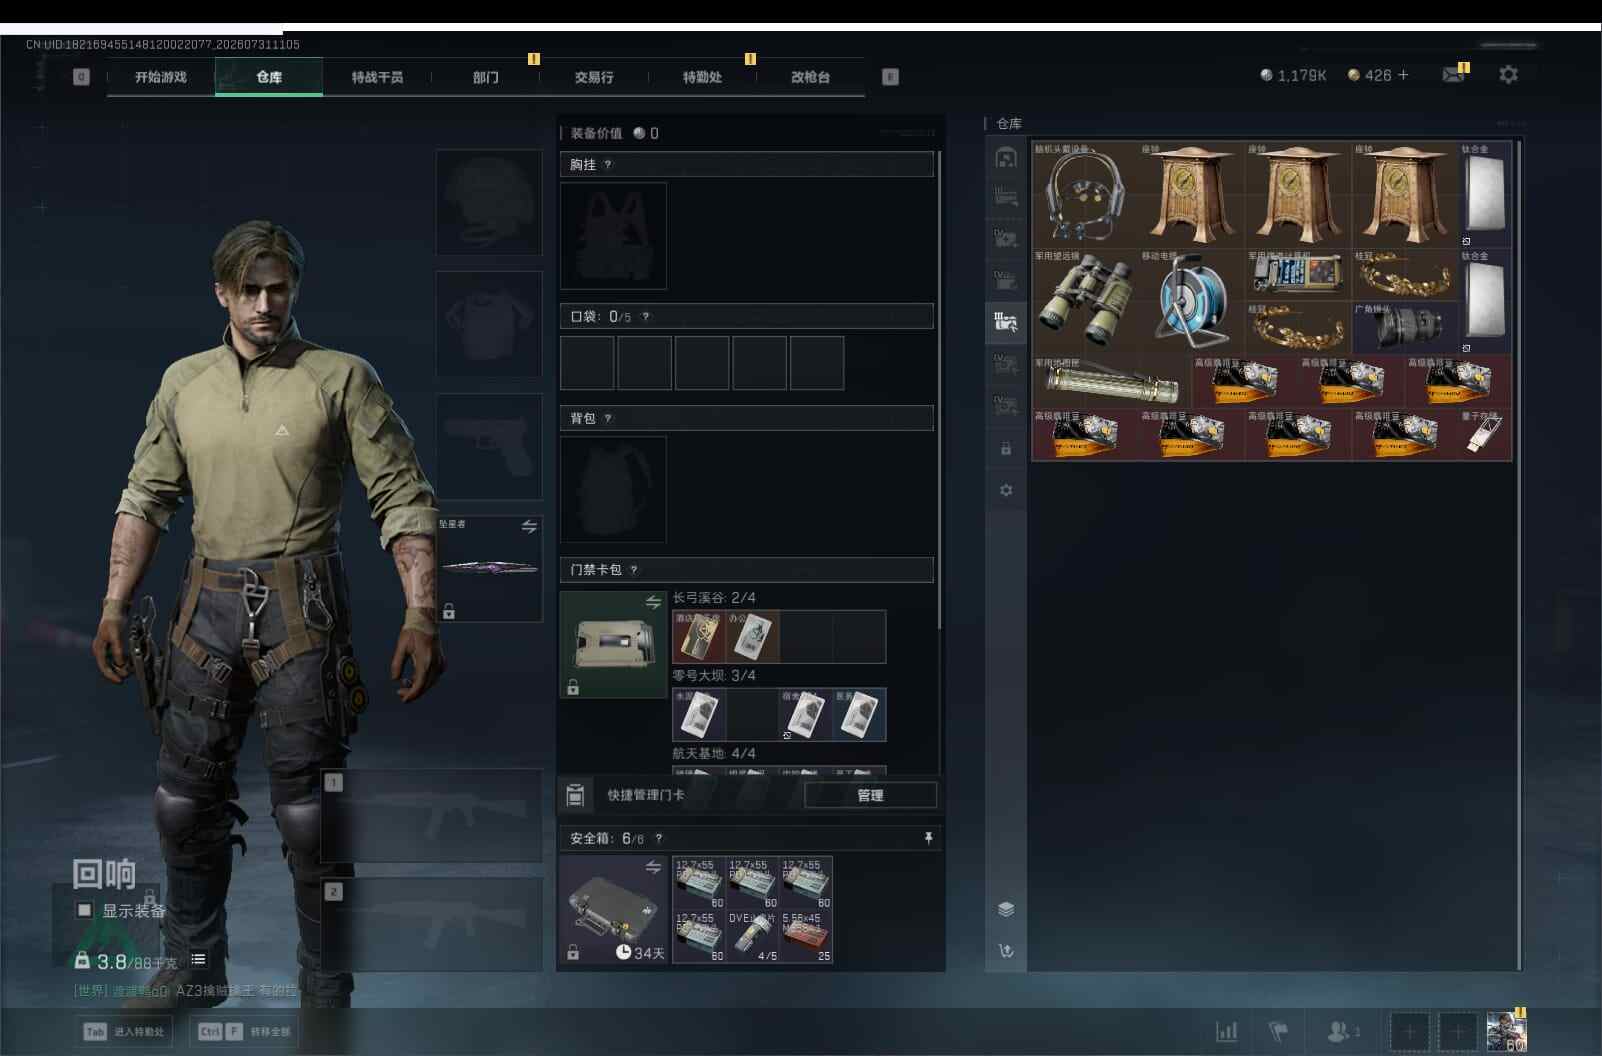Open the fourth warehouse storage tab icon

[1006, 279]
